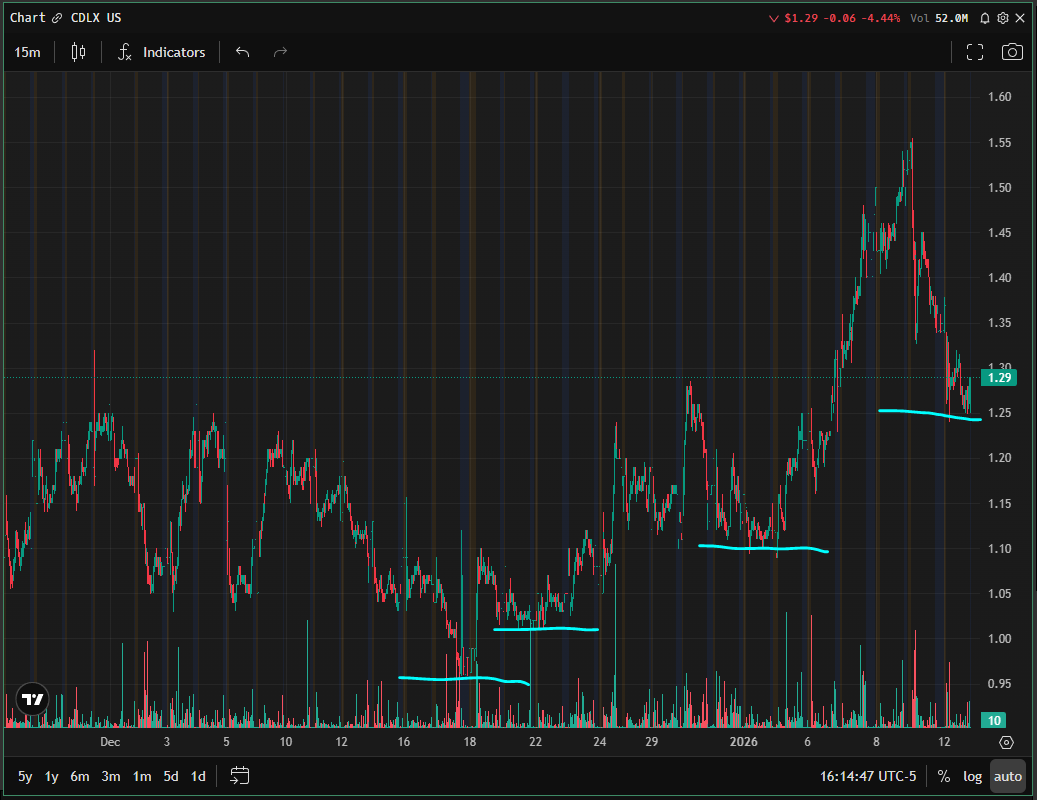Select the 5y time range
The height and width of the screenshot is (800, 1037).
(24, 776)
